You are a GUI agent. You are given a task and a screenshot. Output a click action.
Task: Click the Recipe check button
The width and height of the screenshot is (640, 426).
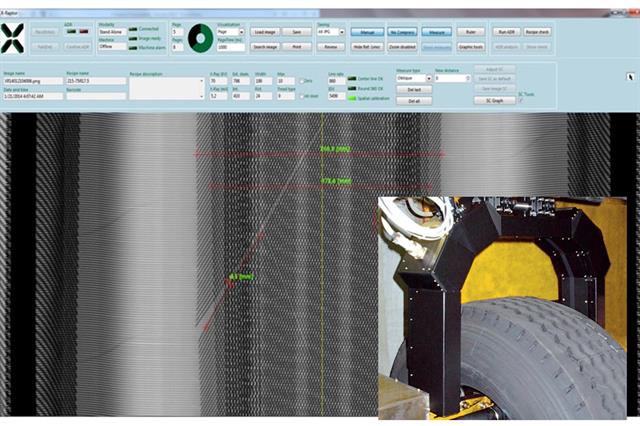(x=538, y=32)
